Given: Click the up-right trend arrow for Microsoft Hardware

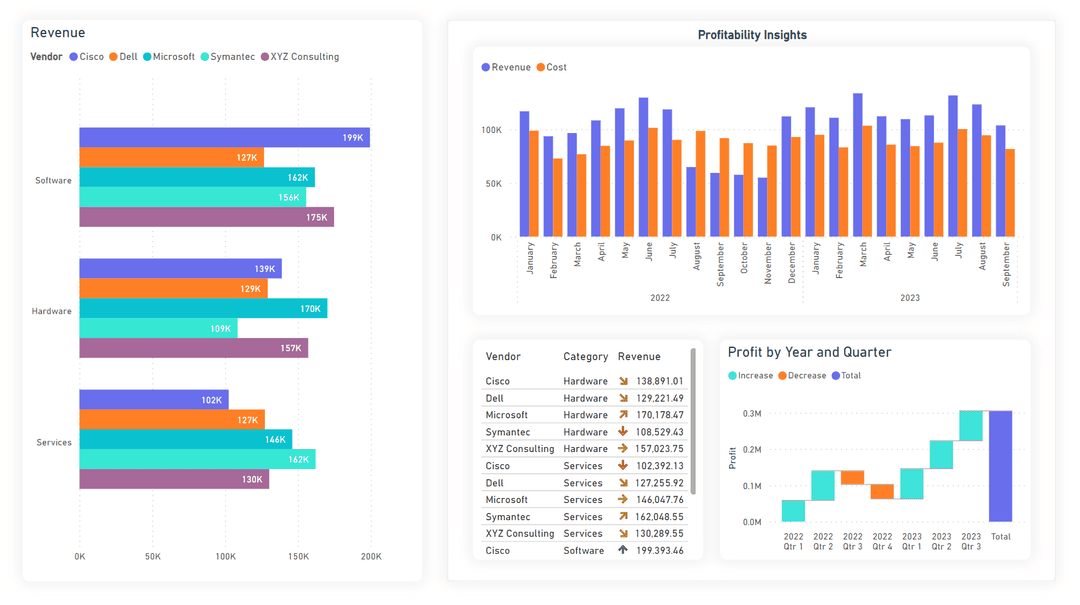Looking at the screenshot, I should (x=623, y=415).
